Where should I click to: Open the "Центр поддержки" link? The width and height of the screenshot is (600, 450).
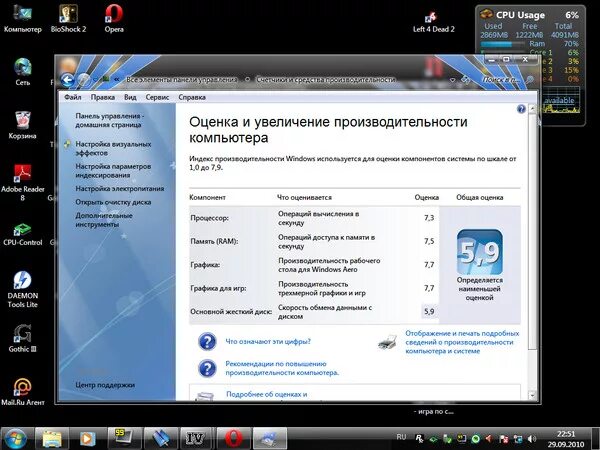(105, 385)
